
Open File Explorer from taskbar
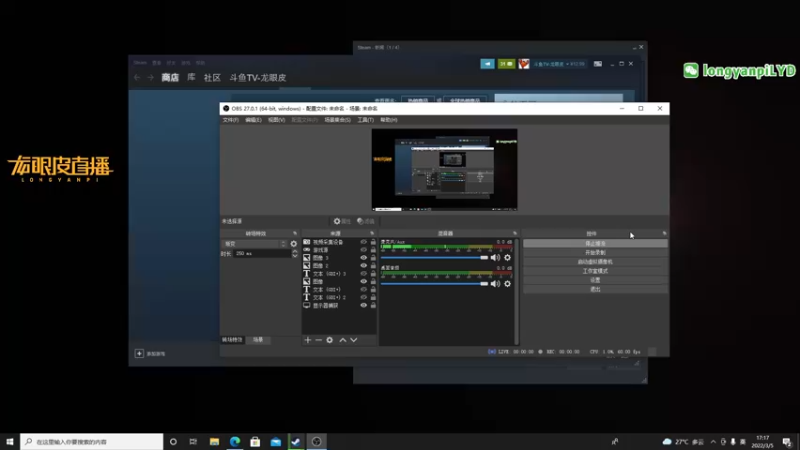pyautogui.click(x=214, y=441)
